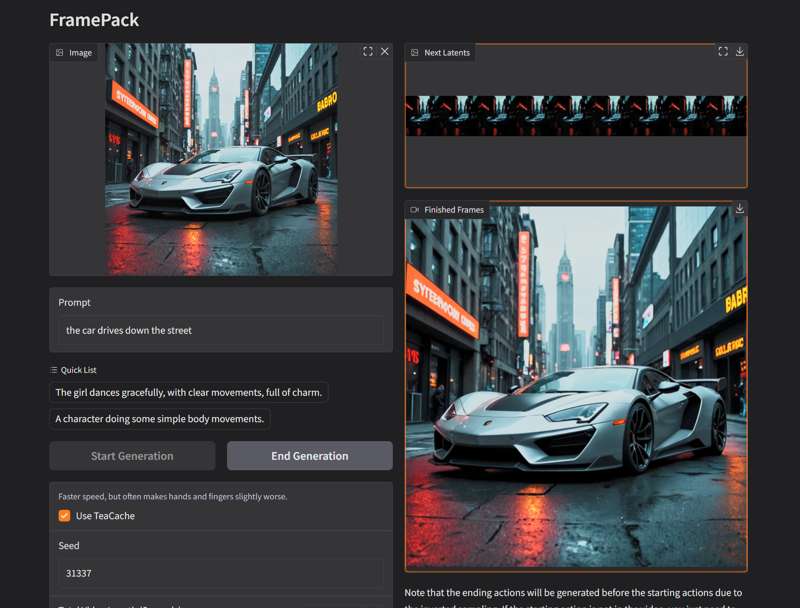Click the Start Generation button

(x=132, y=456)
